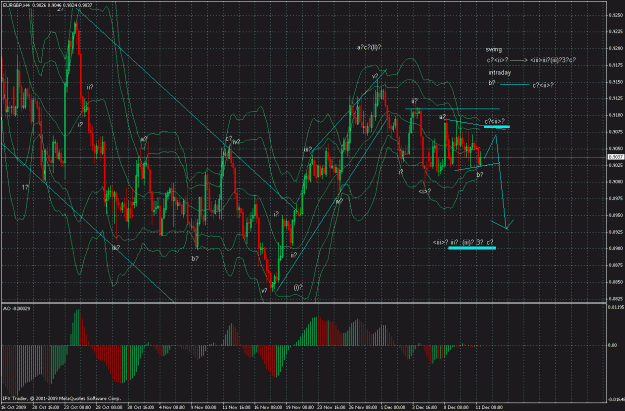Image resolution: width=625 pixels, height=411 pixels.
Task: Click the 0.9000 price axis label
Action: point(615,181)
